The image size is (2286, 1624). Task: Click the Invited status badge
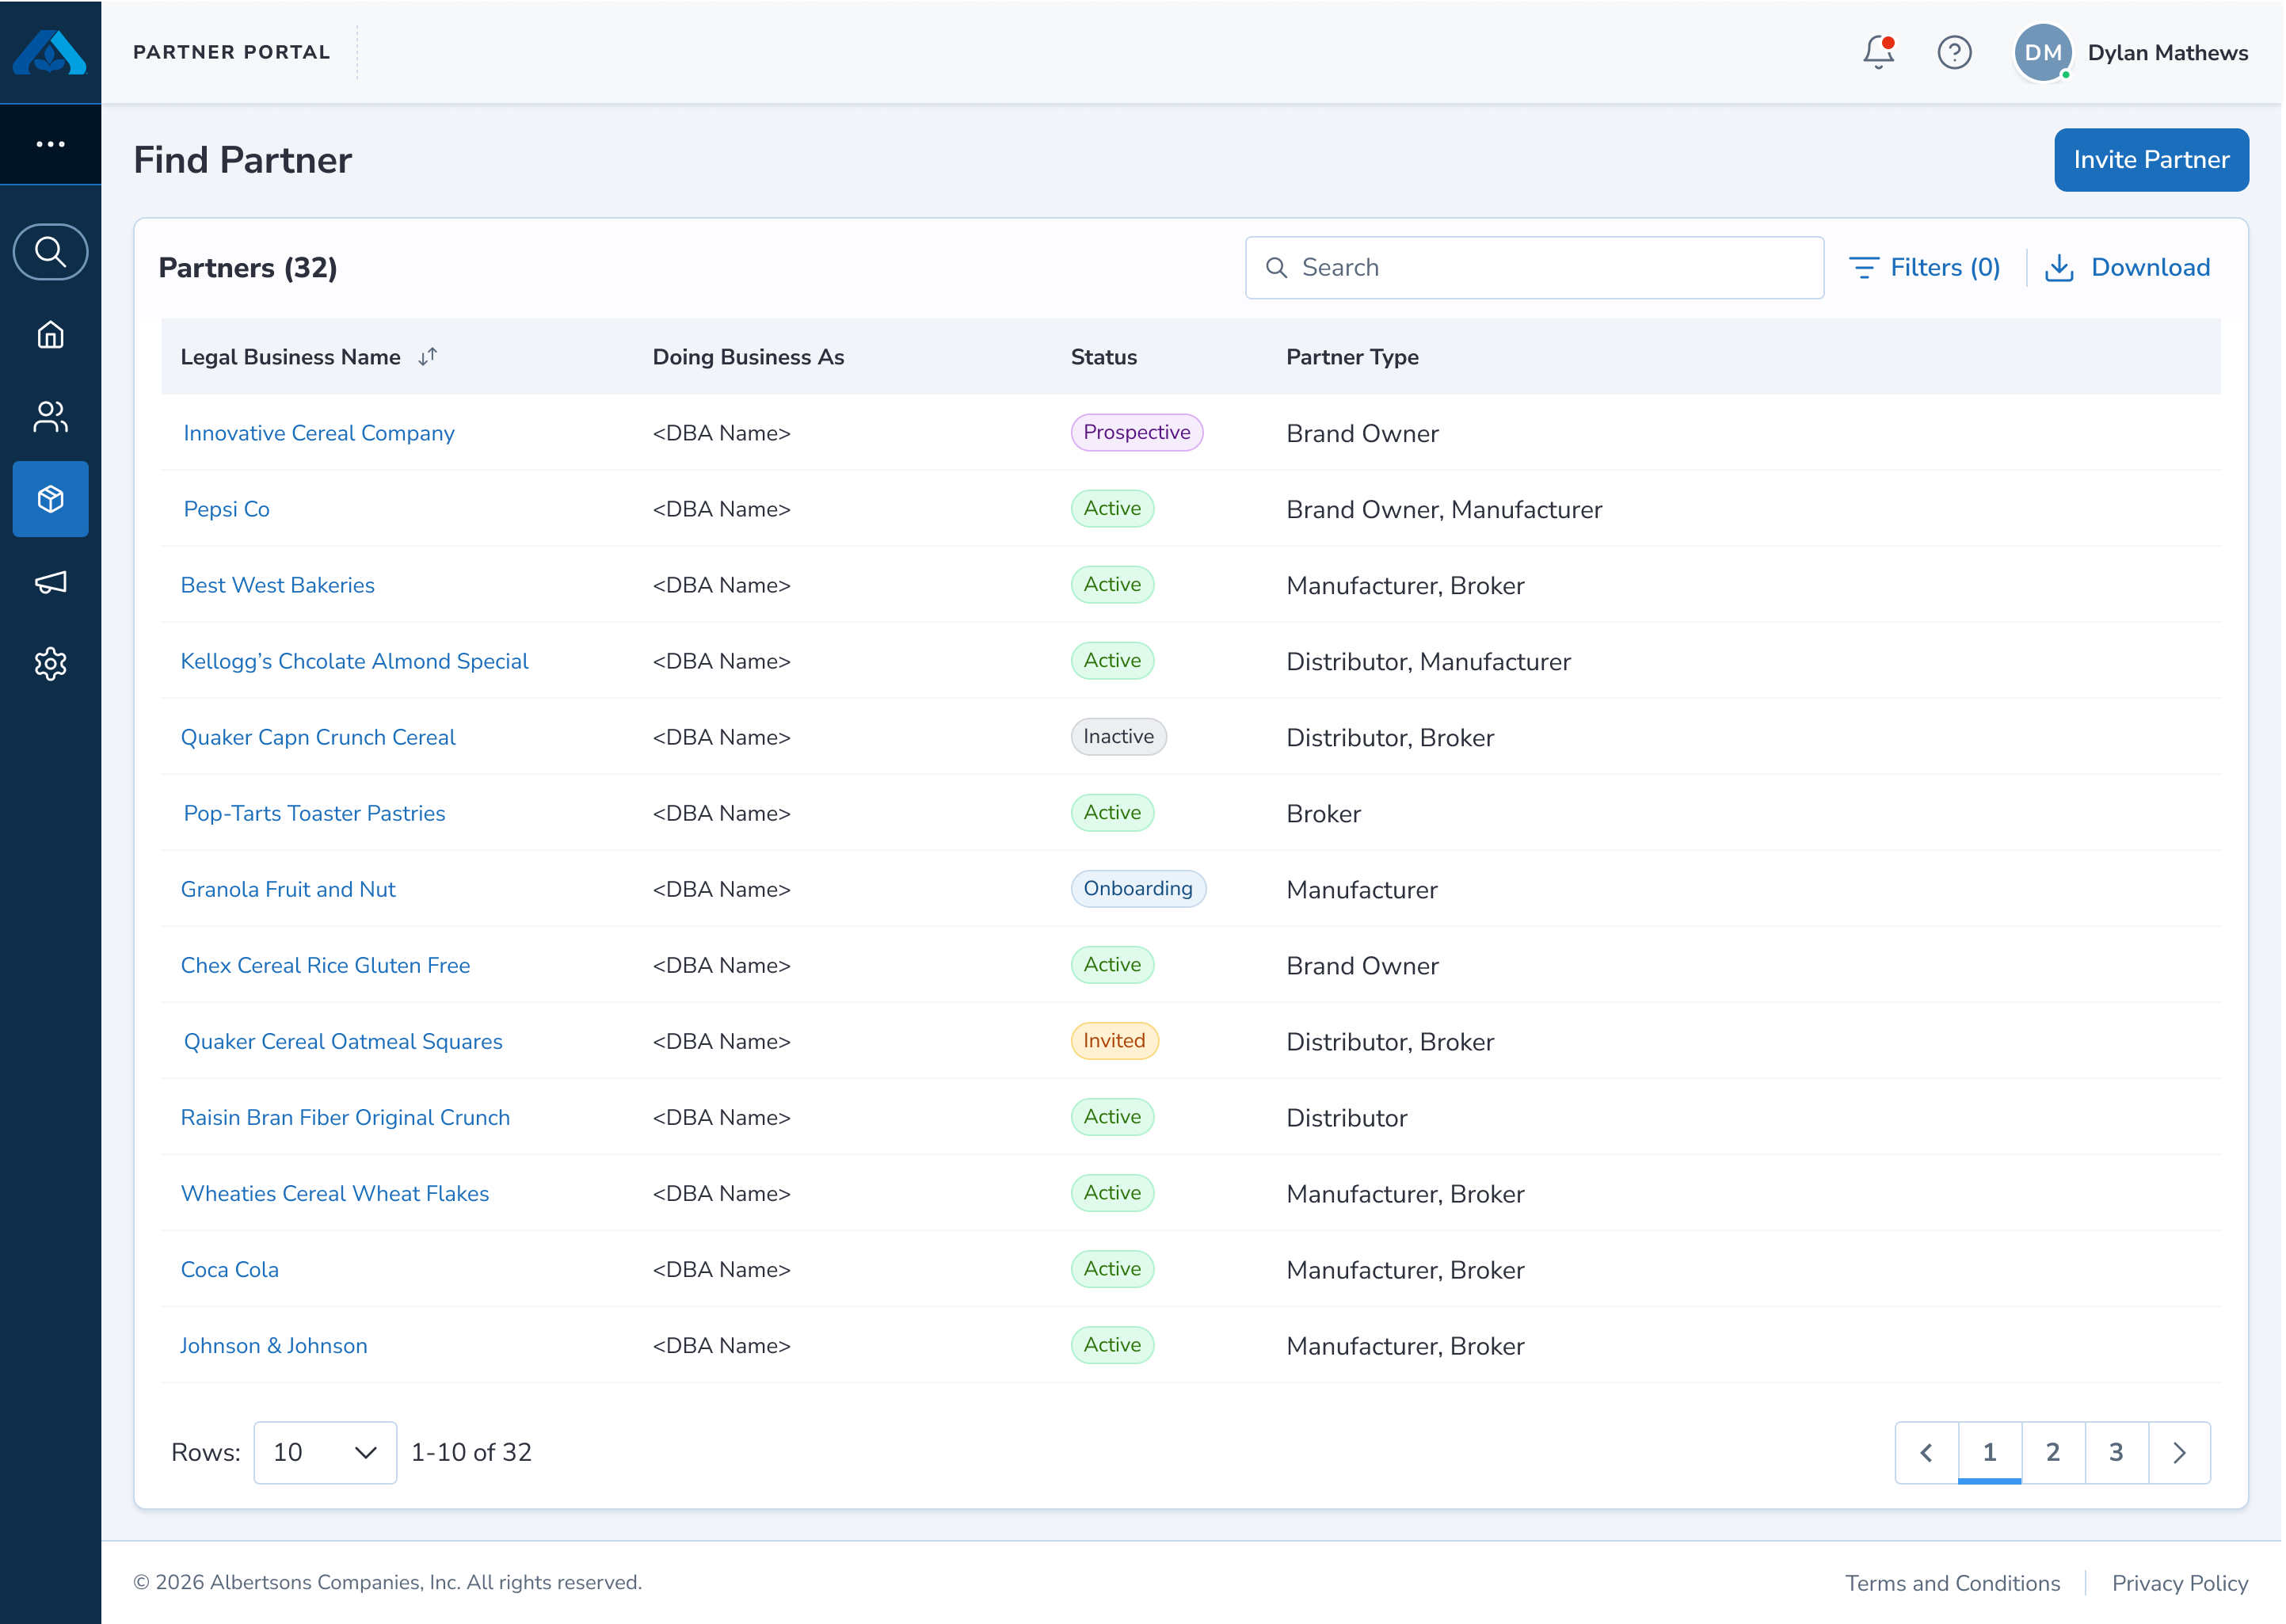coord(1114,1040)
